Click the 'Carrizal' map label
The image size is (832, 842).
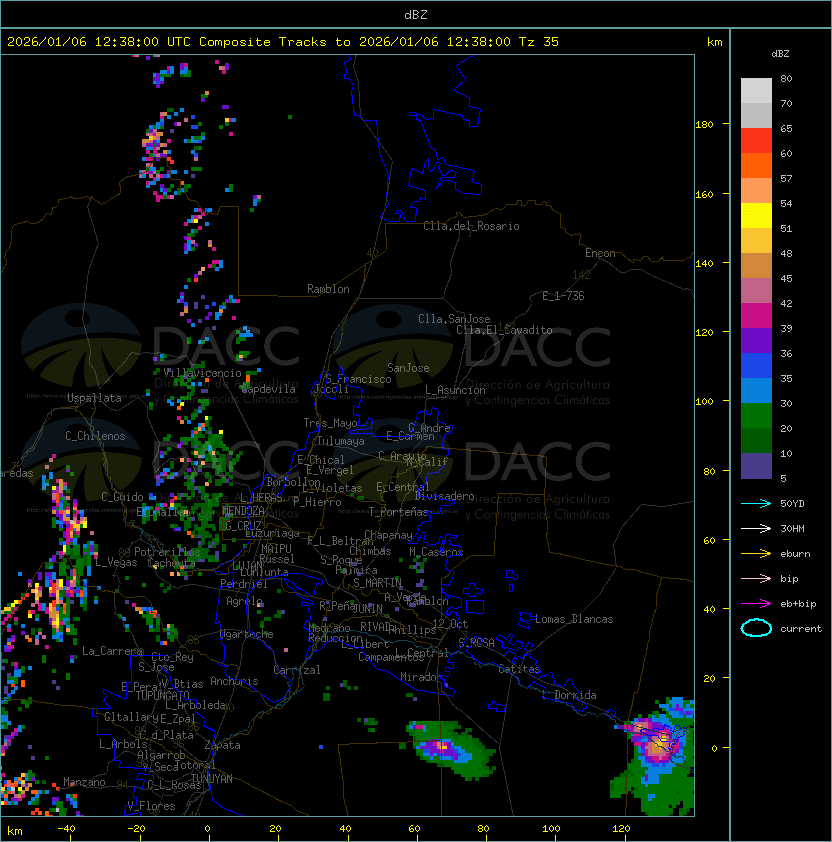click(x=297, y=670)
